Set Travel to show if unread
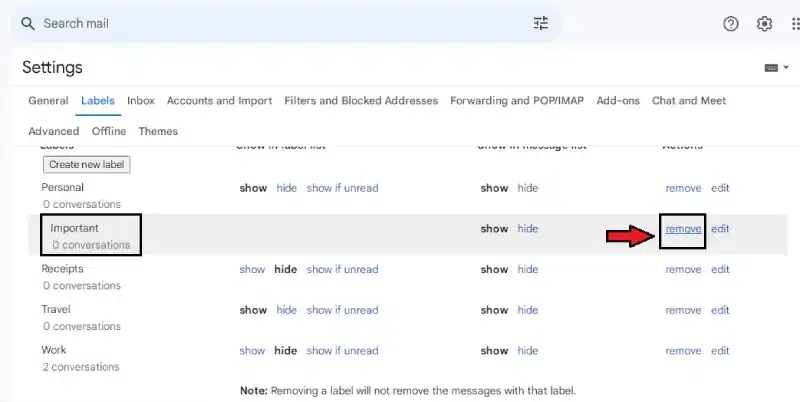The height and width of the screenshot is (402, 800). [x=342, y=310]
